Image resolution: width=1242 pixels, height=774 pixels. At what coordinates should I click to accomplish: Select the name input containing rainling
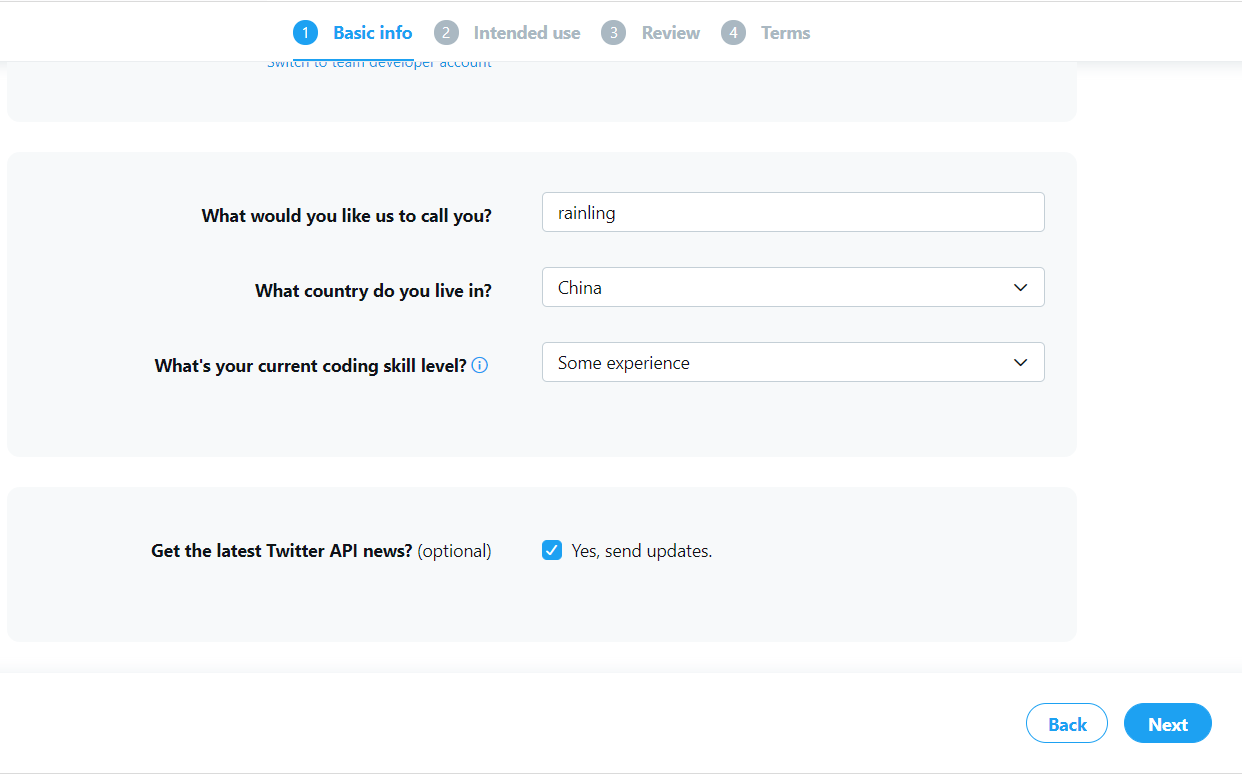tap(793, 212)
